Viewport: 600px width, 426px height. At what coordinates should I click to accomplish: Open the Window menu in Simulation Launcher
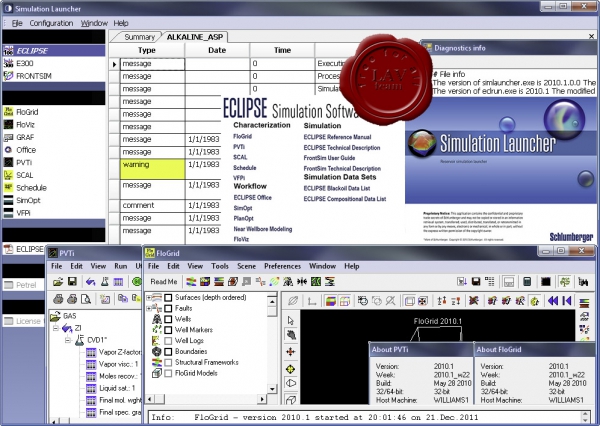click(x=94, y=23)
